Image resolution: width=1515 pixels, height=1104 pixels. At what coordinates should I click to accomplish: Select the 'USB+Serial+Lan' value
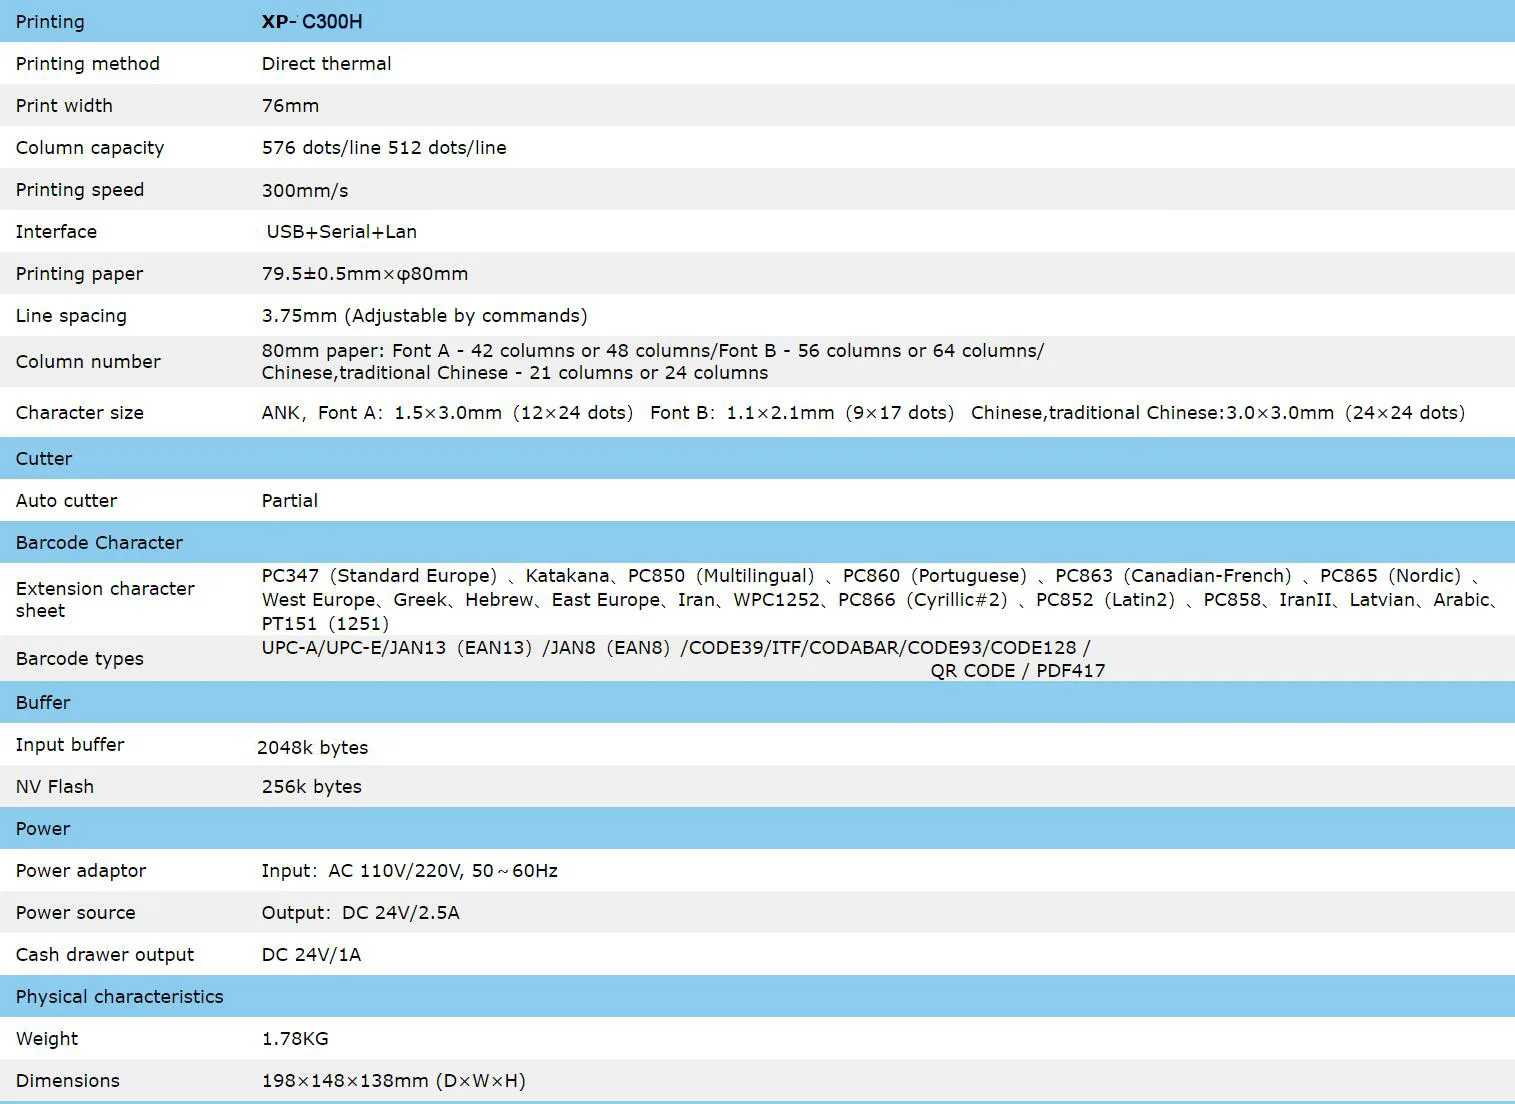(x=341, y=232)
